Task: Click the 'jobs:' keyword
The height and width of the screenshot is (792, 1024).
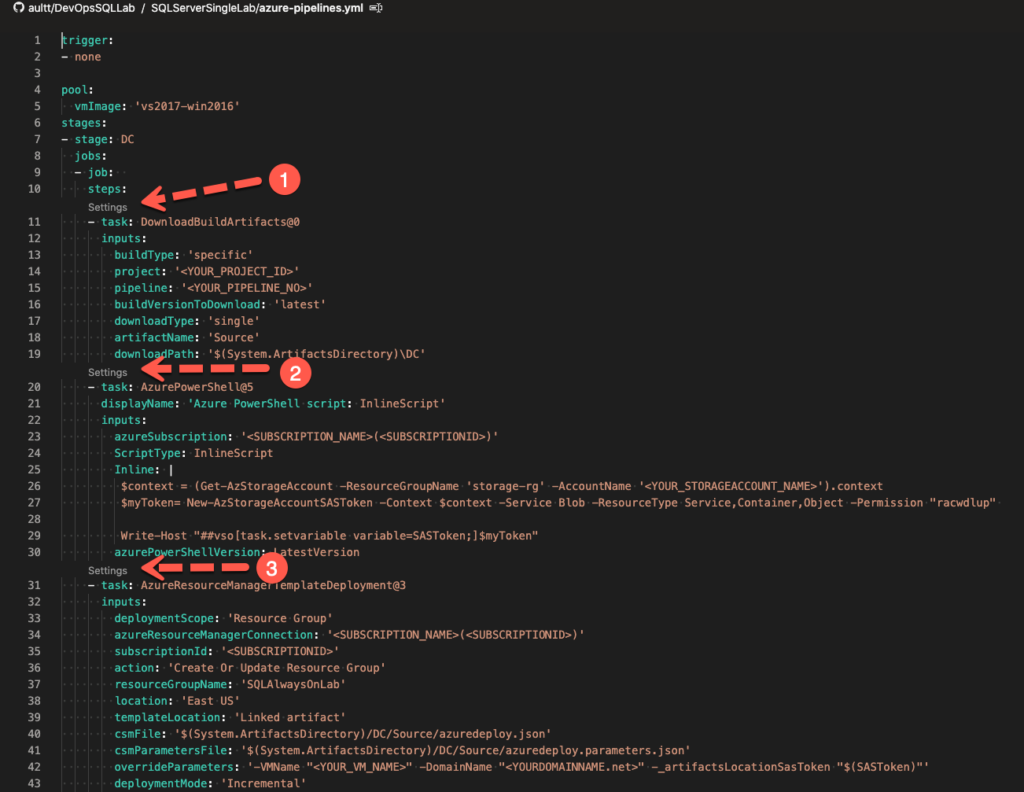Action: (90, 155)
